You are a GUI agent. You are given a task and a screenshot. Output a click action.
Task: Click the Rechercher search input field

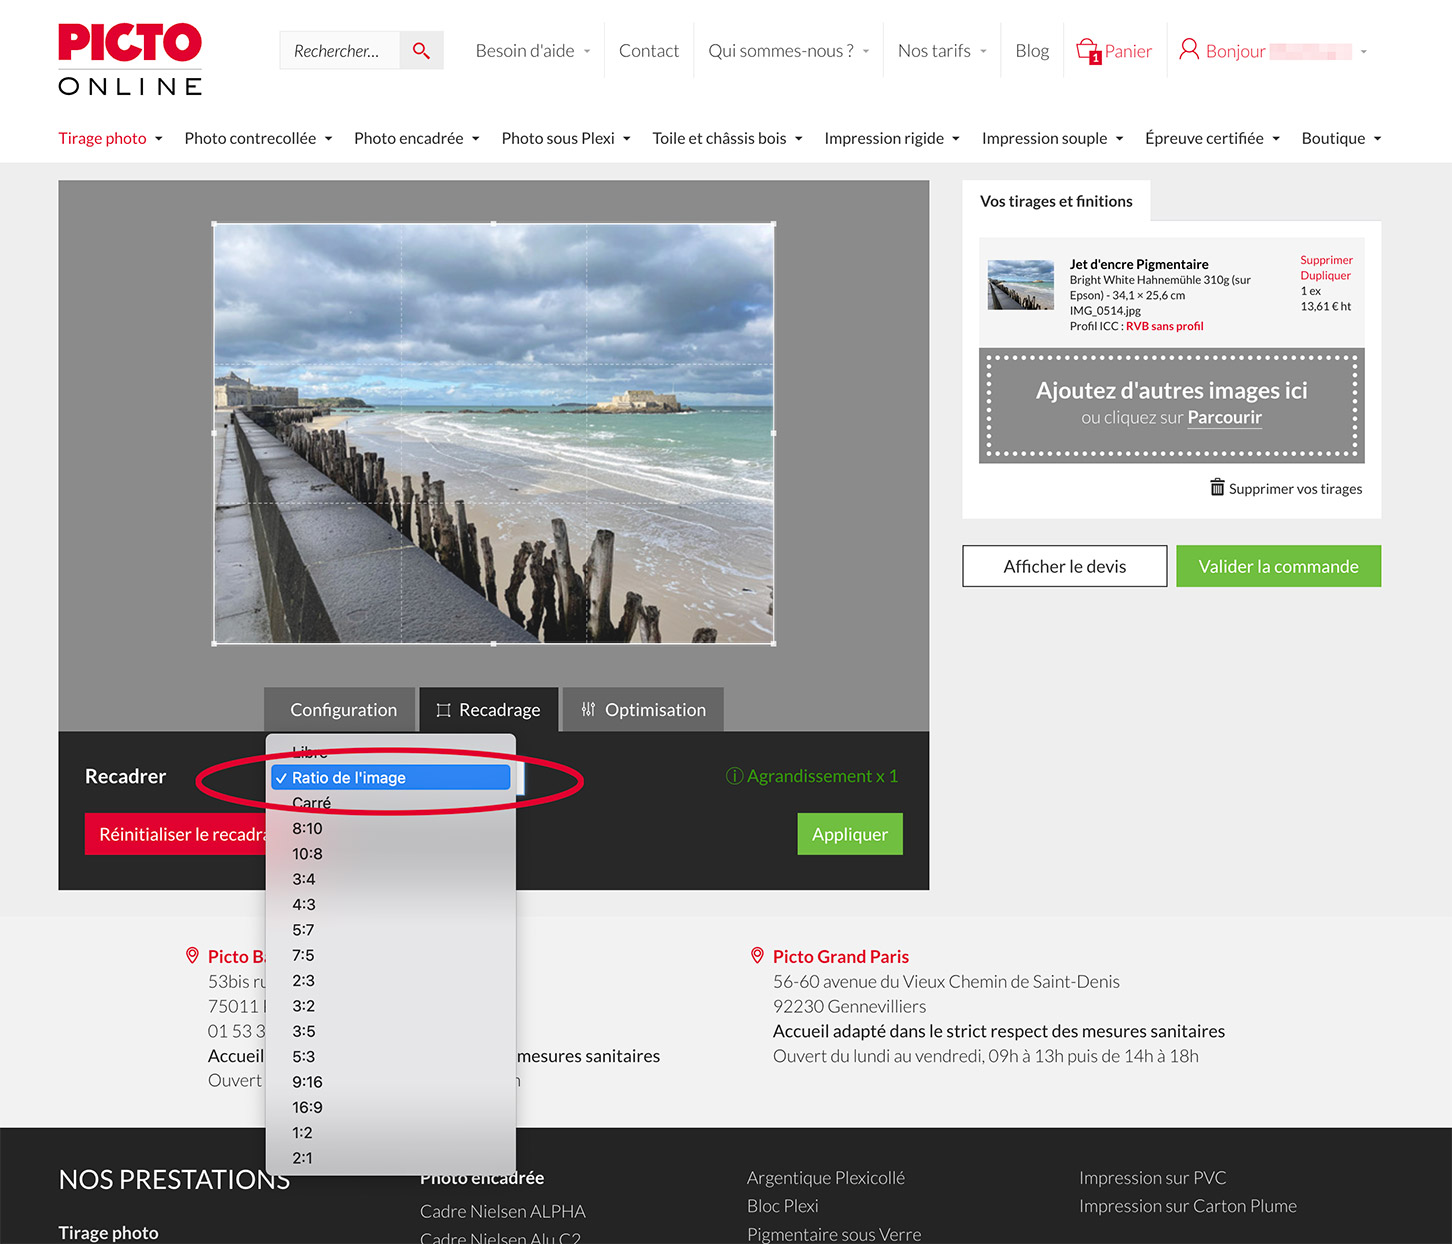(x=339, y=51)
